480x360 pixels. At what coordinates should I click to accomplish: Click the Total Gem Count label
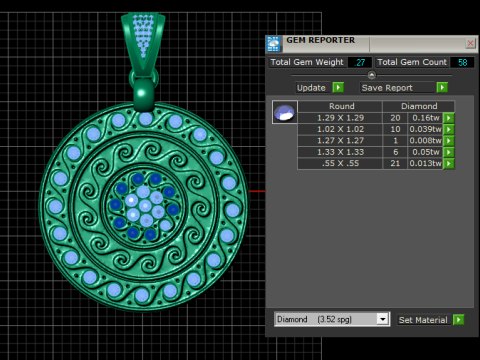[412, 62]
